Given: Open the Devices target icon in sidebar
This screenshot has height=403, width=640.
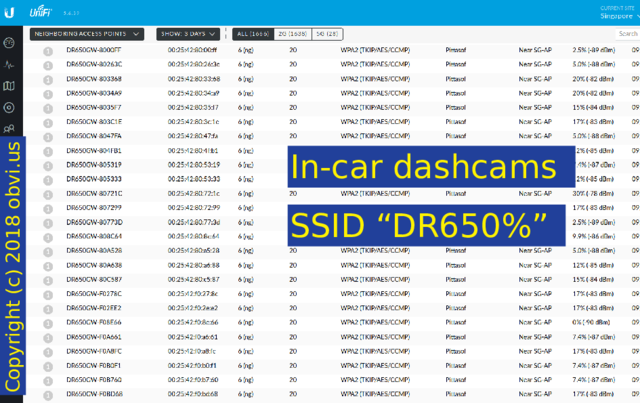Looking at the screenshot, I should click(9, 107).
